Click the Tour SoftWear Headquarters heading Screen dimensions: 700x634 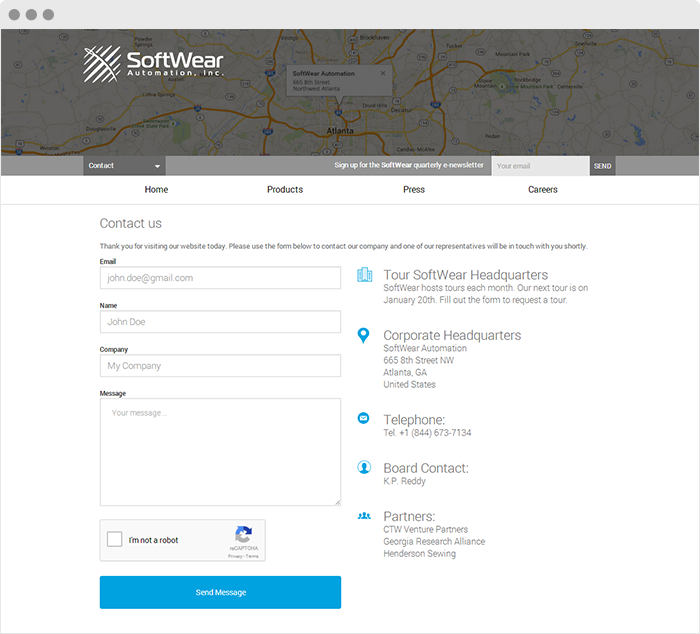[466, 275]
